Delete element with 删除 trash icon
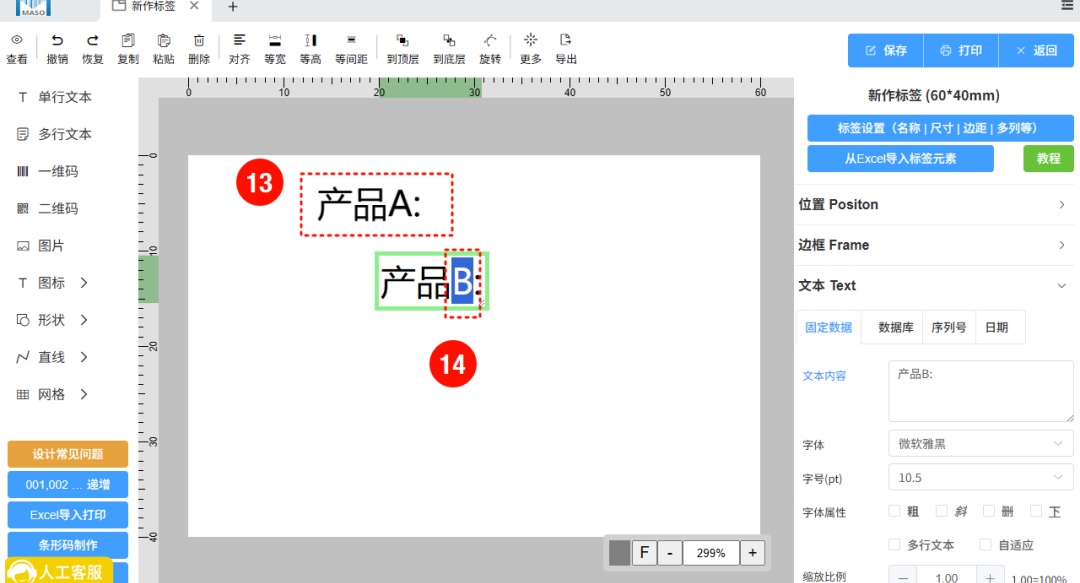1080x583 pixels. pos(198,40)
